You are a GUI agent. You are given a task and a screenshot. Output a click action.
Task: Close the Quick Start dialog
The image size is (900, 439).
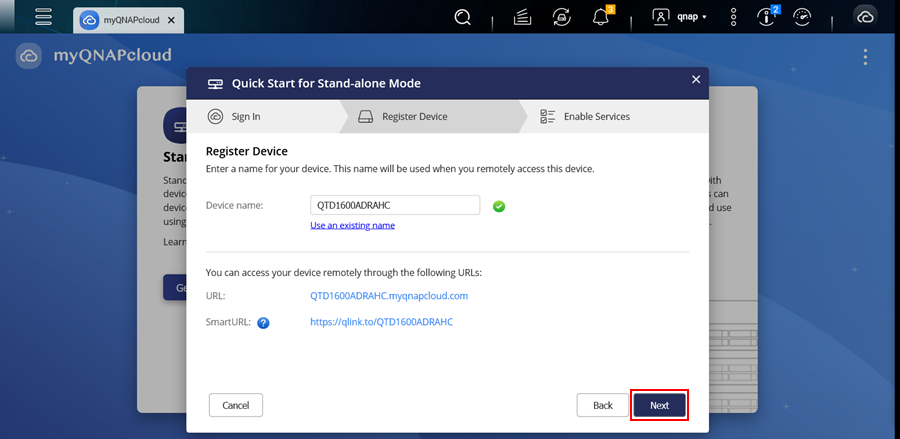pyautogui.click(x=696, y=80)
